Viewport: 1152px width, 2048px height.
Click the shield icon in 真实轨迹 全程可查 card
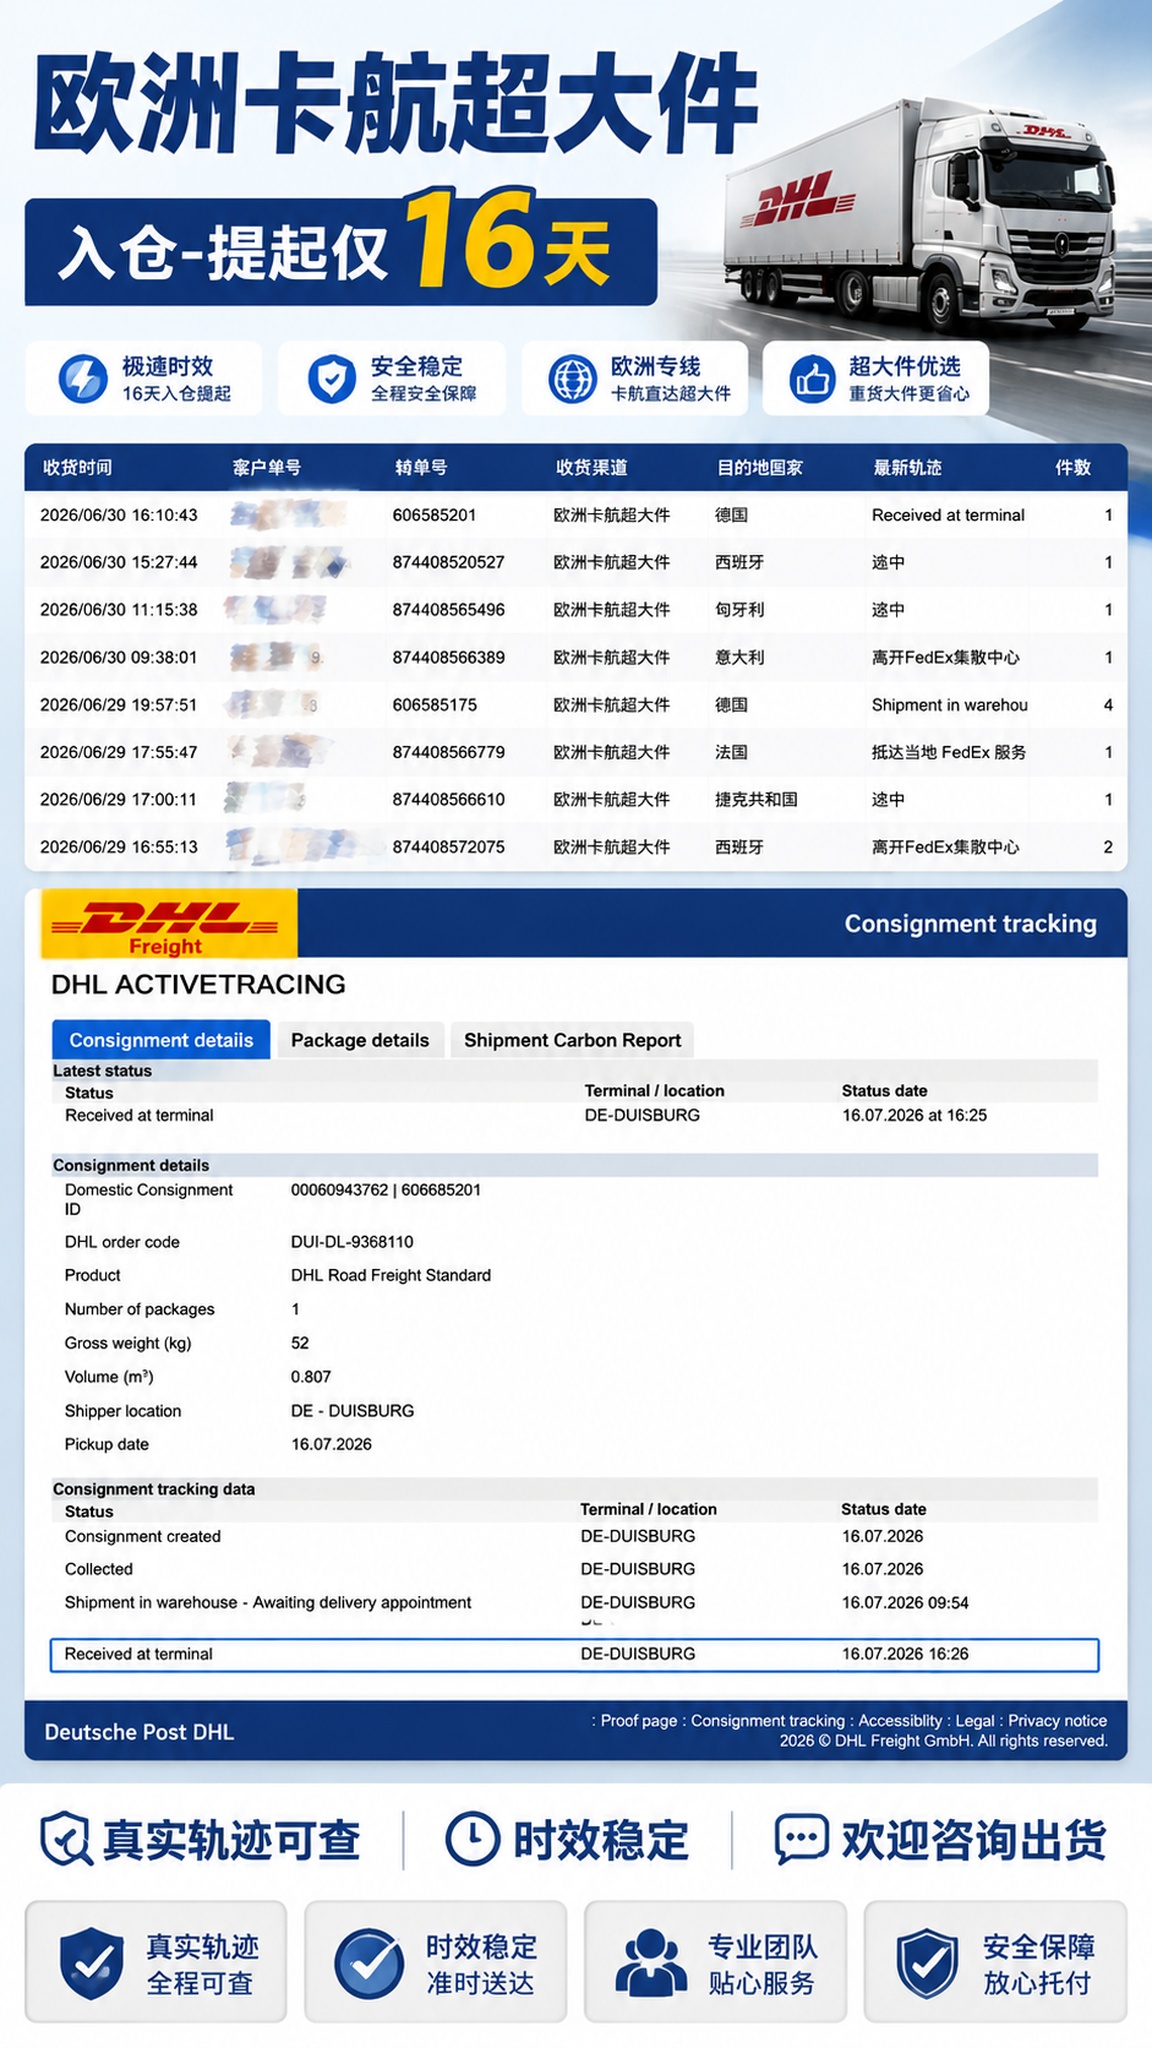click(x=92, y=1963)
